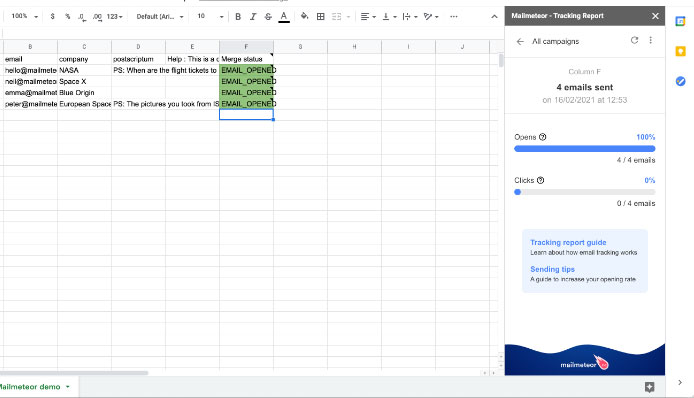Image resolution: width=694 pixels, height=398 pixels.
Task: Open text color picker
Action: click(x=284, y=16)
